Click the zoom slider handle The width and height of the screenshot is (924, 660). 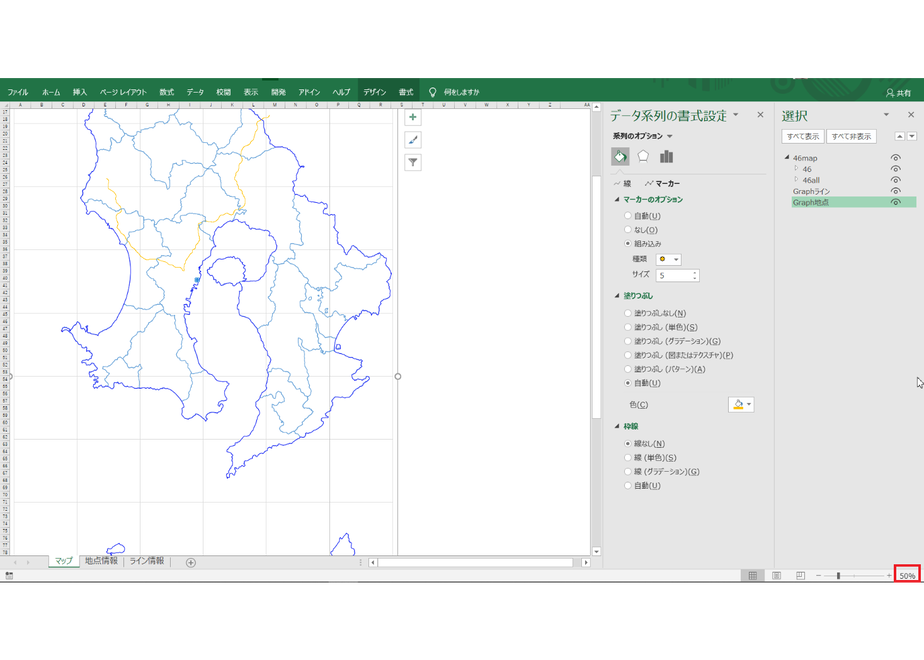click(x=838, y=576)
